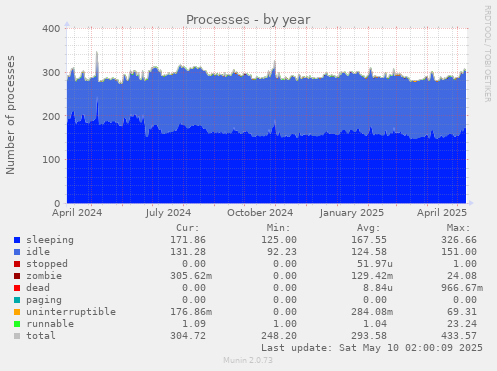The width and height of the screenshot is (497, 371).
Task: Click the 'April 2025' axis label
Action: (x=442, y=213)
